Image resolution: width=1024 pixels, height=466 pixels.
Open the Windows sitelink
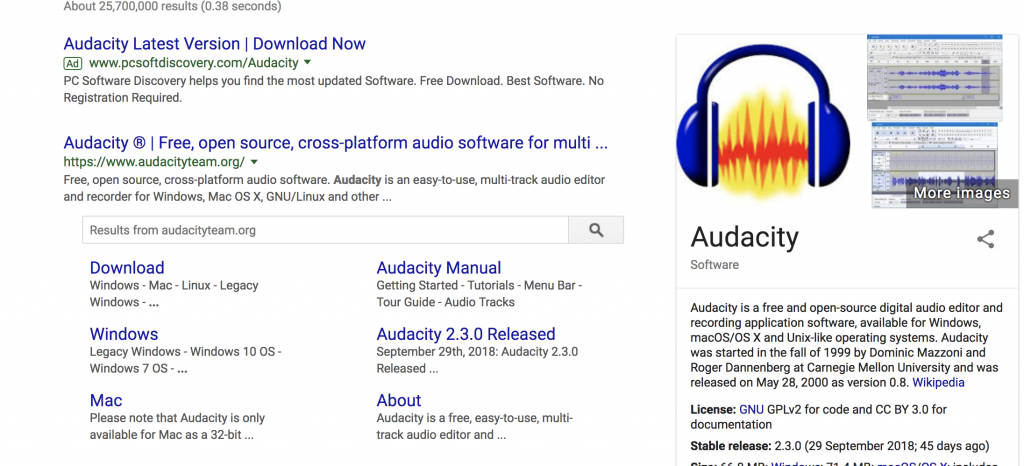123,334
